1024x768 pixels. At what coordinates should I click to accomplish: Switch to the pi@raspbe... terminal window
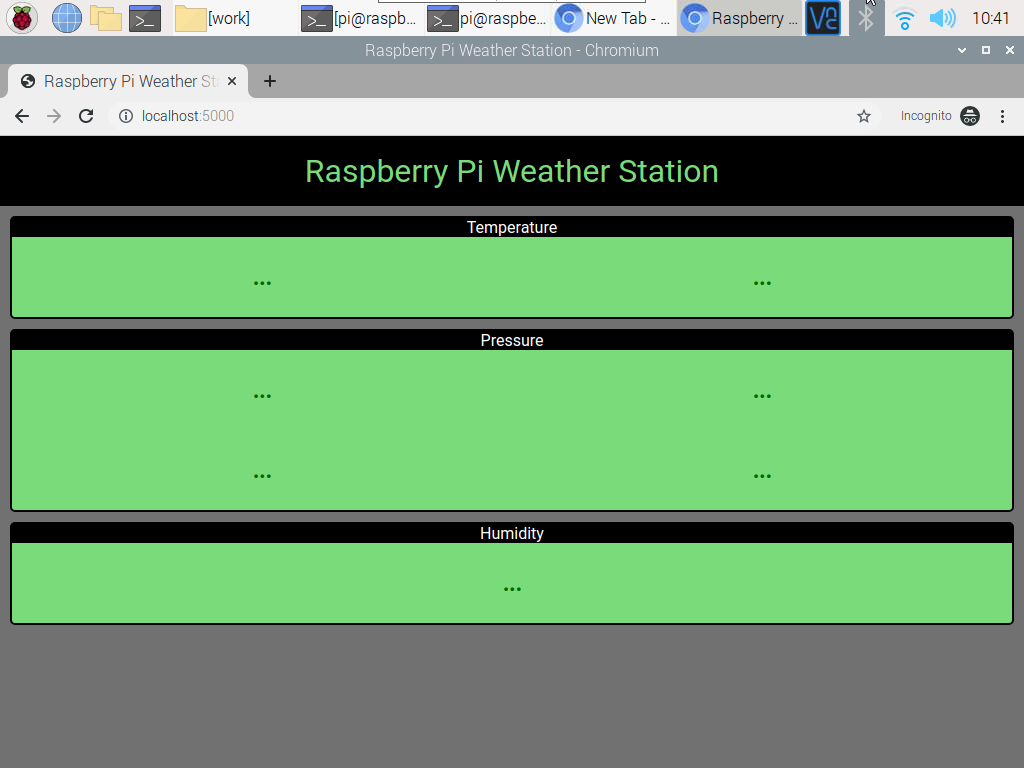click(487, 18)
